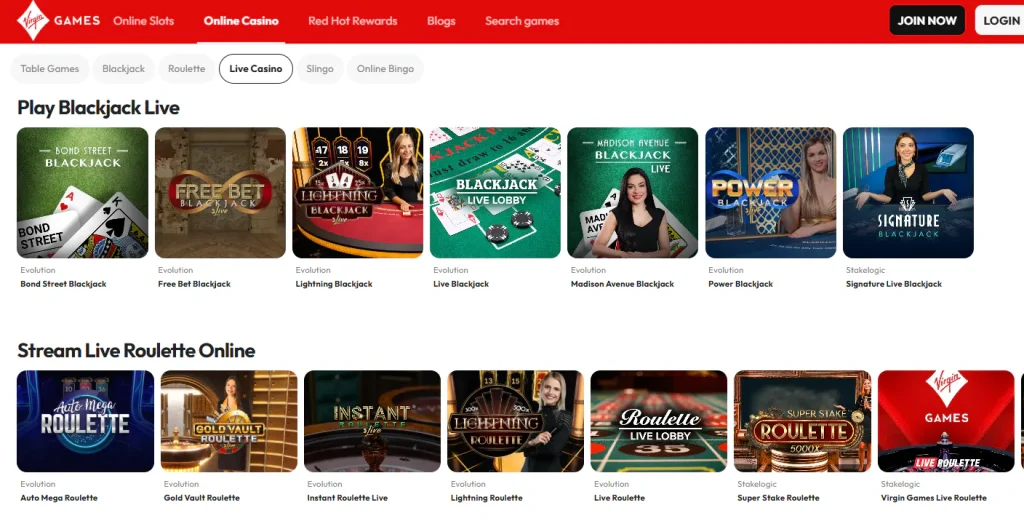Click the Super Stake Roulette title text
The height and width of the screenshot is (521, 1024).
coord(778,497)
